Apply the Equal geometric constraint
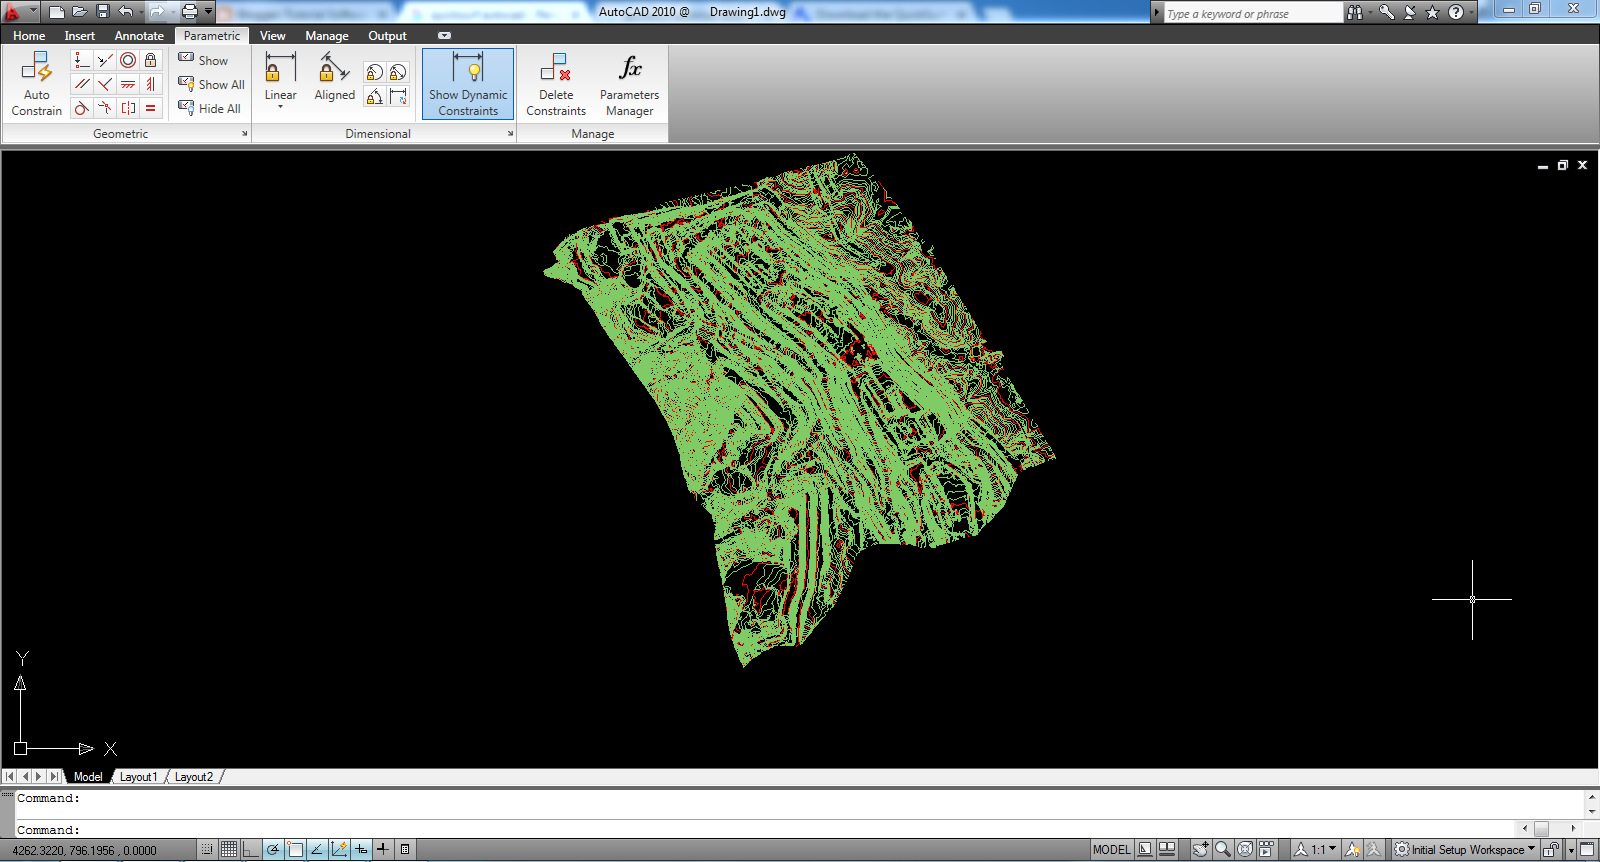This screenshot has width=1600, height=862. 151,108
